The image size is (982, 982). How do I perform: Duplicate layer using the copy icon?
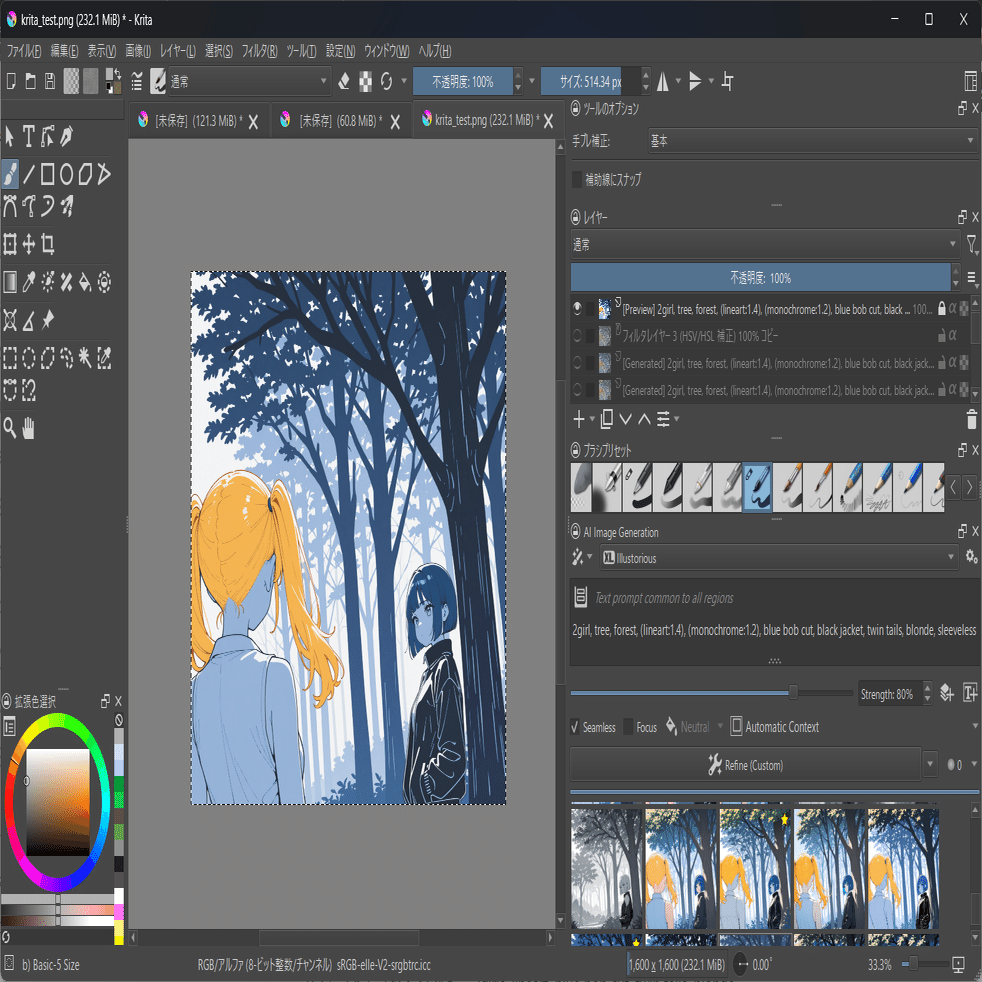606,419
